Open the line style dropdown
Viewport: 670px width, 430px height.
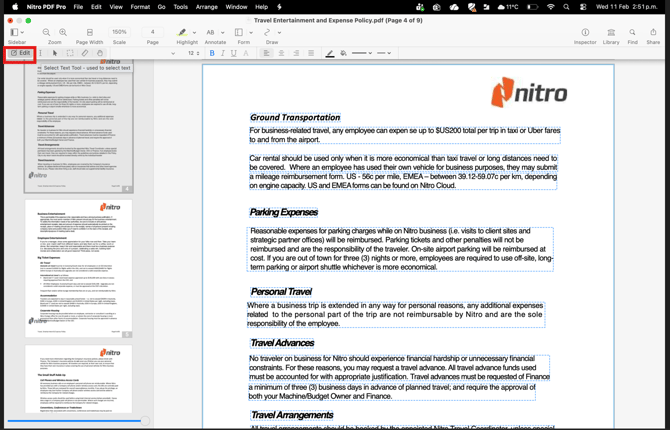tap(384, 53)
